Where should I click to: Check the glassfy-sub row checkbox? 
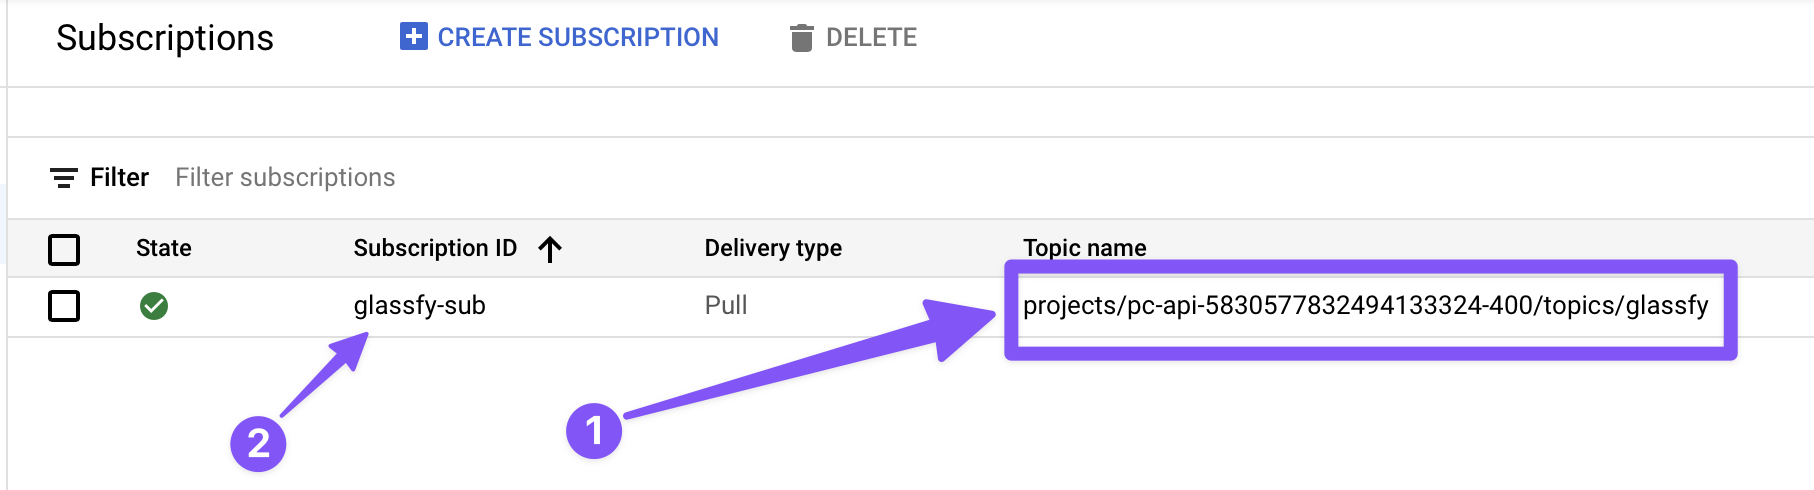pyautogui.click(x=64, y=306)
